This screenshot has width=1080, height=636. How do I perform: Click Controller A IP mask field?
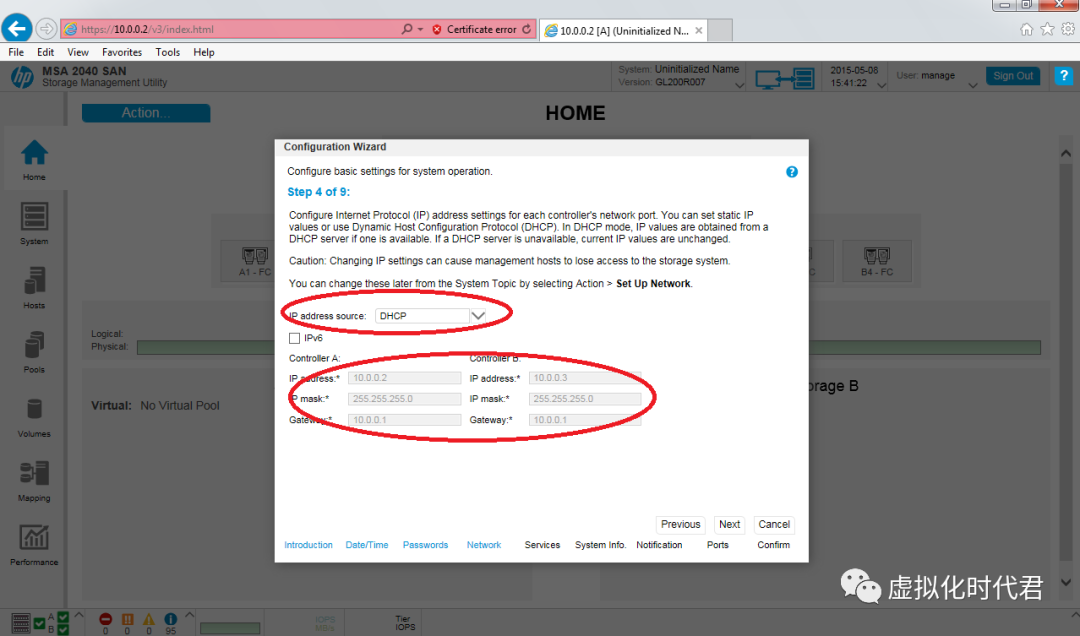[x=404, y=398]
